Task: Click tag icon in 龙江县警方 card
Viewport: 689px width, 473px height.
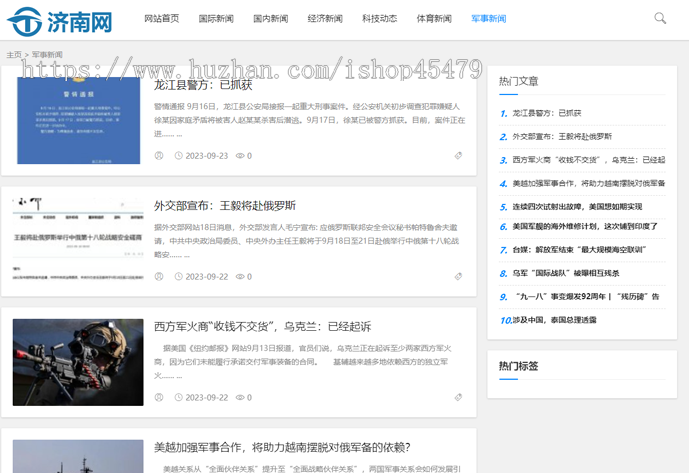Action: click(458, 156)
